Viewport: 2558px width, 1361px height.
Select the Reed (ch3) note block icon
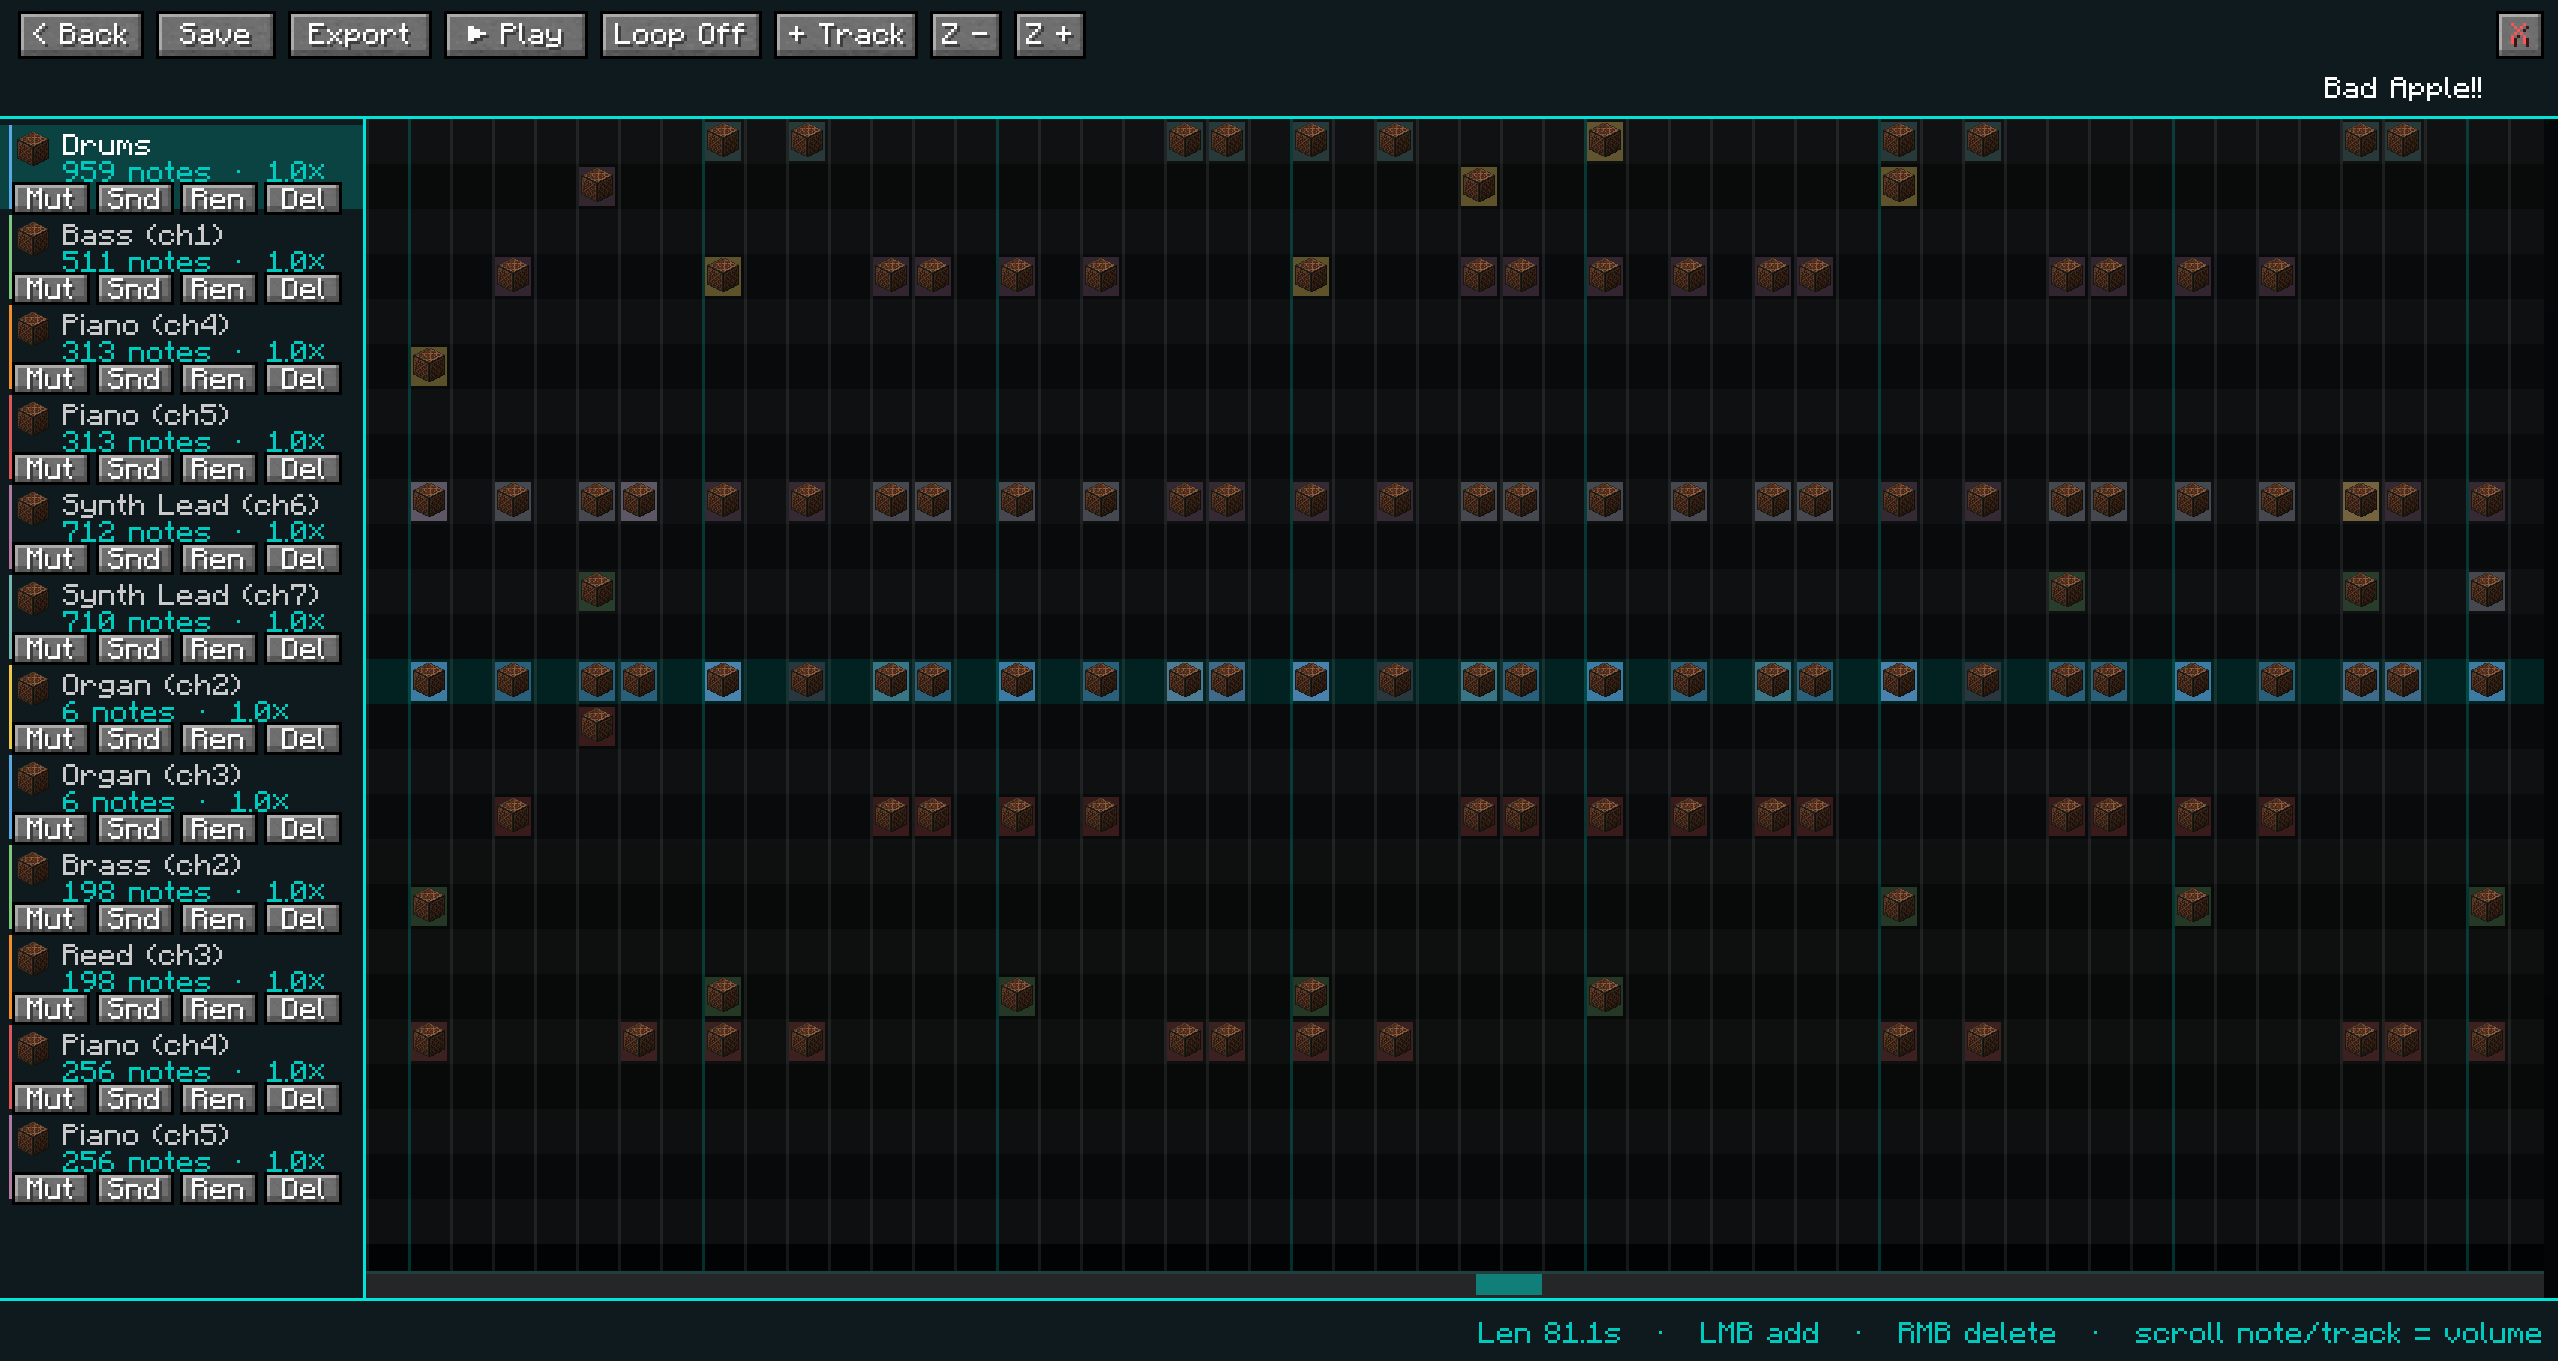[34, 958]
